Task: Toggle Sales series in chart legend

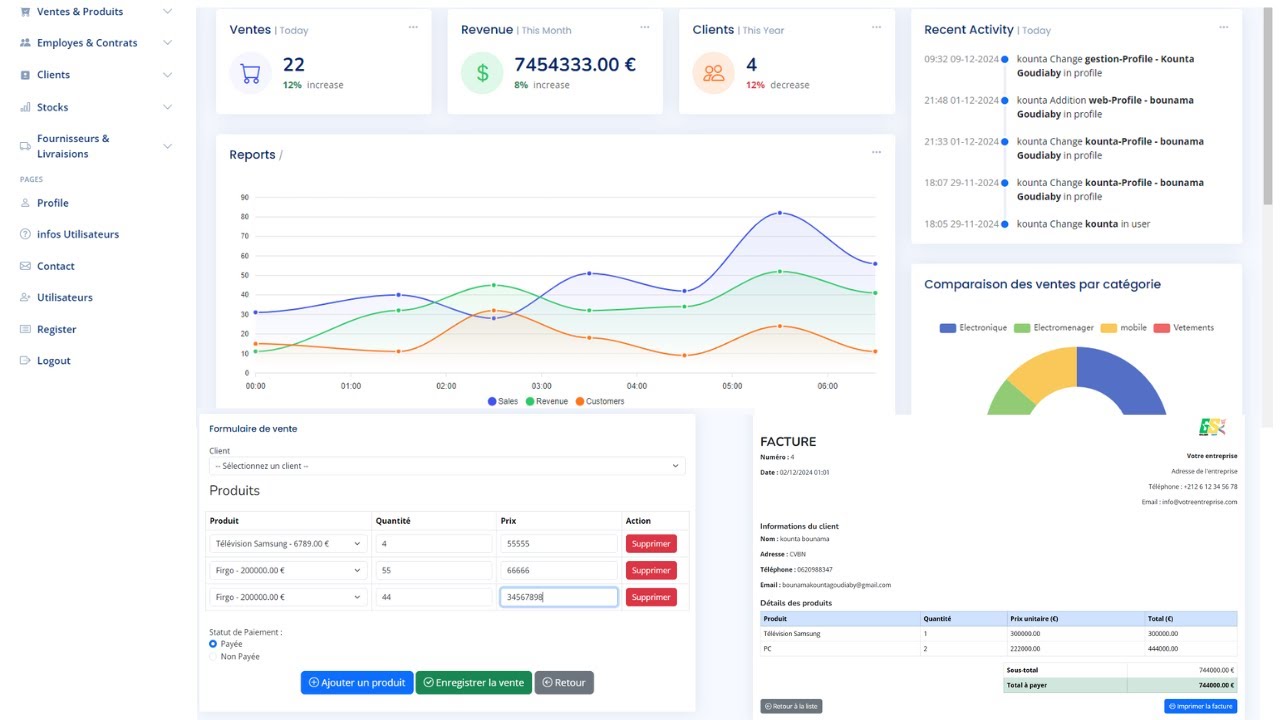Action: click(503, 401)
